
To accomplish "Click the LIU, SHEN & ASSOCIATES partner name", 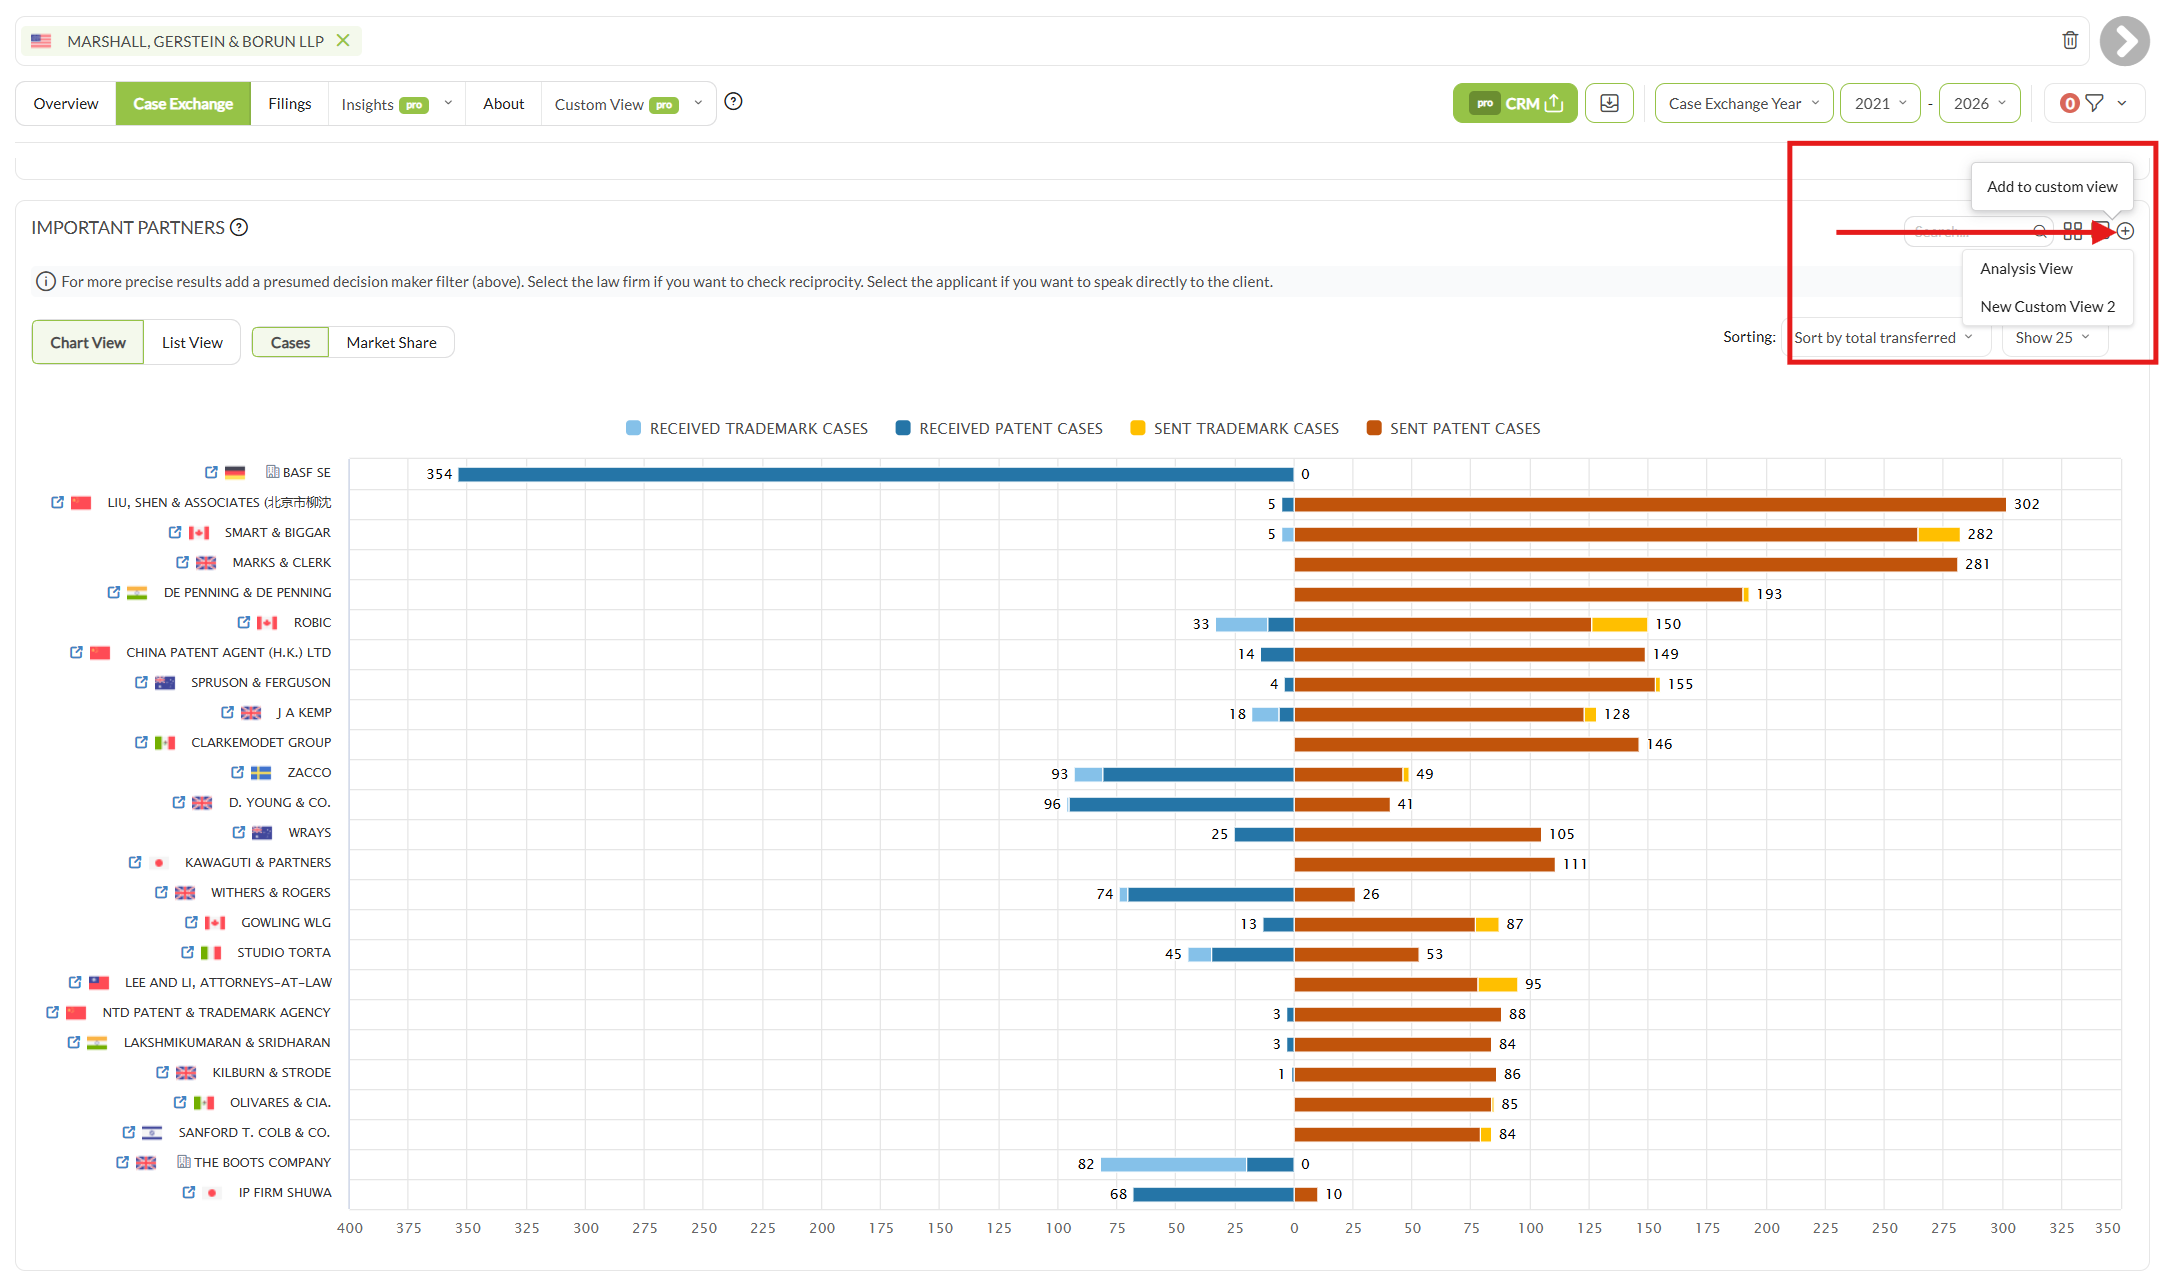I will [219, 502].
